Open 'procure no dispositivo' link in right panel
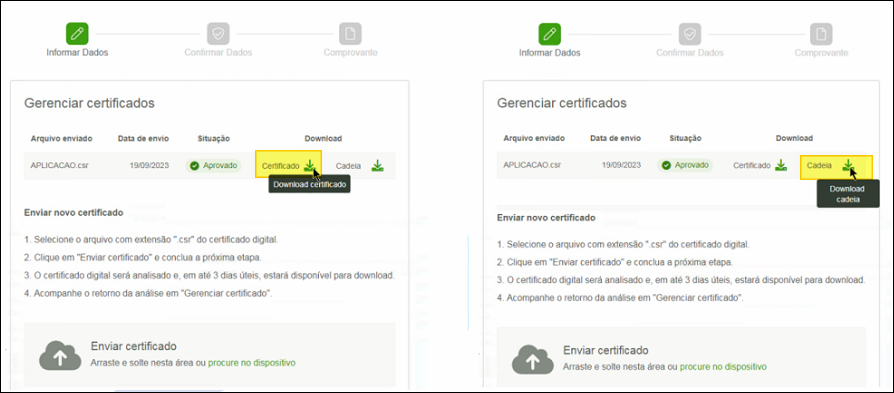The image size is (894, 393). click(723, 367)
